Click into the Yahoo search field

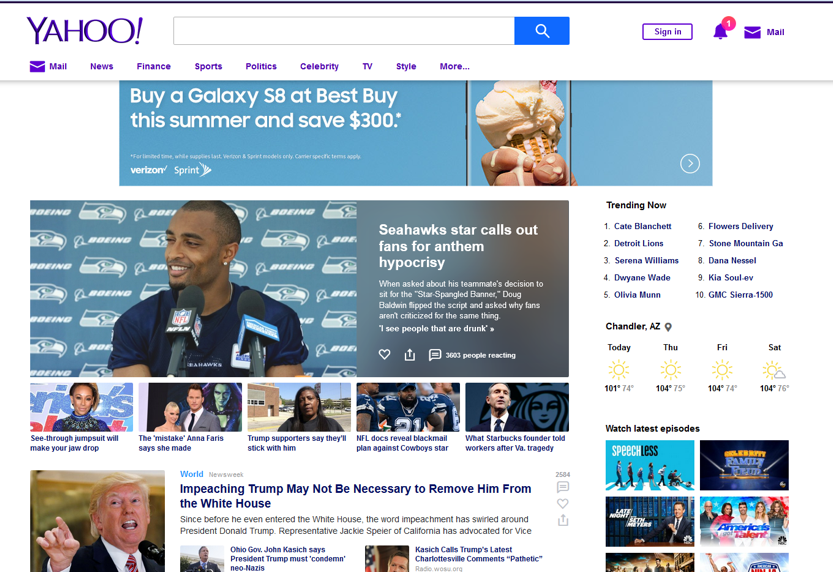click(343, 31)
